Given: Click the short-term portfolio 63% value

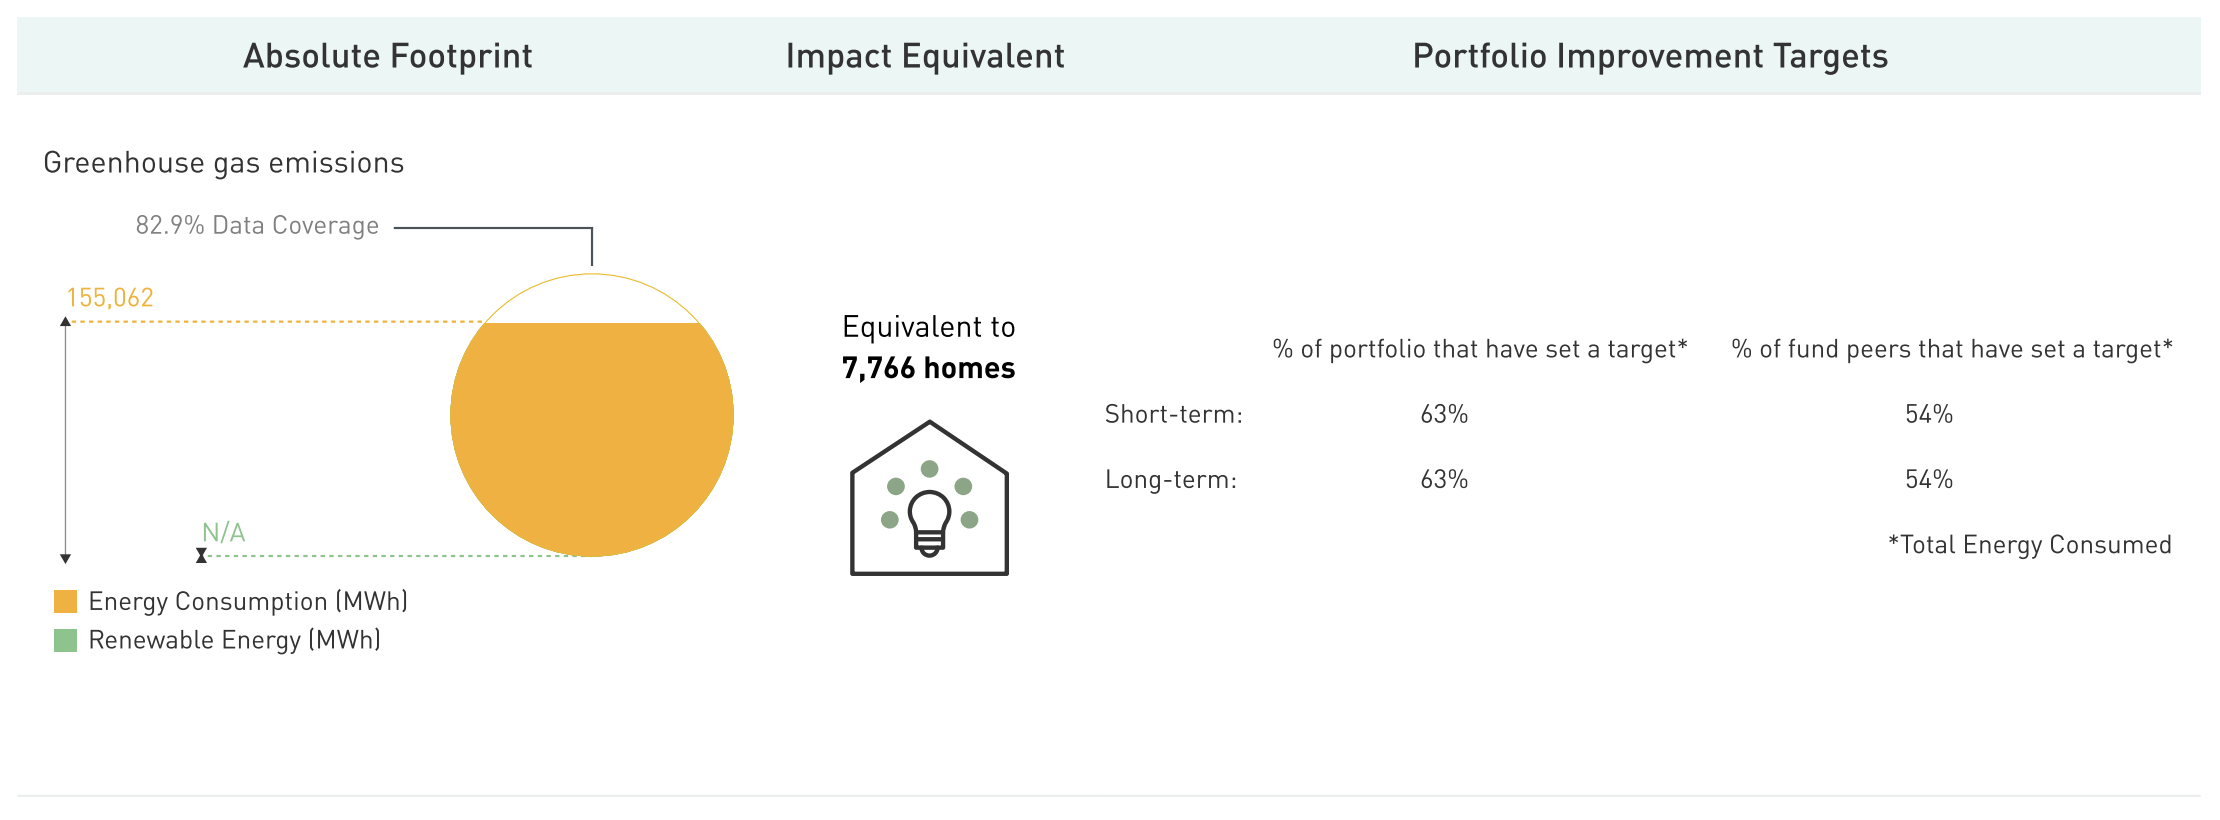Looking at the screenshot, I should [1444, 414].
